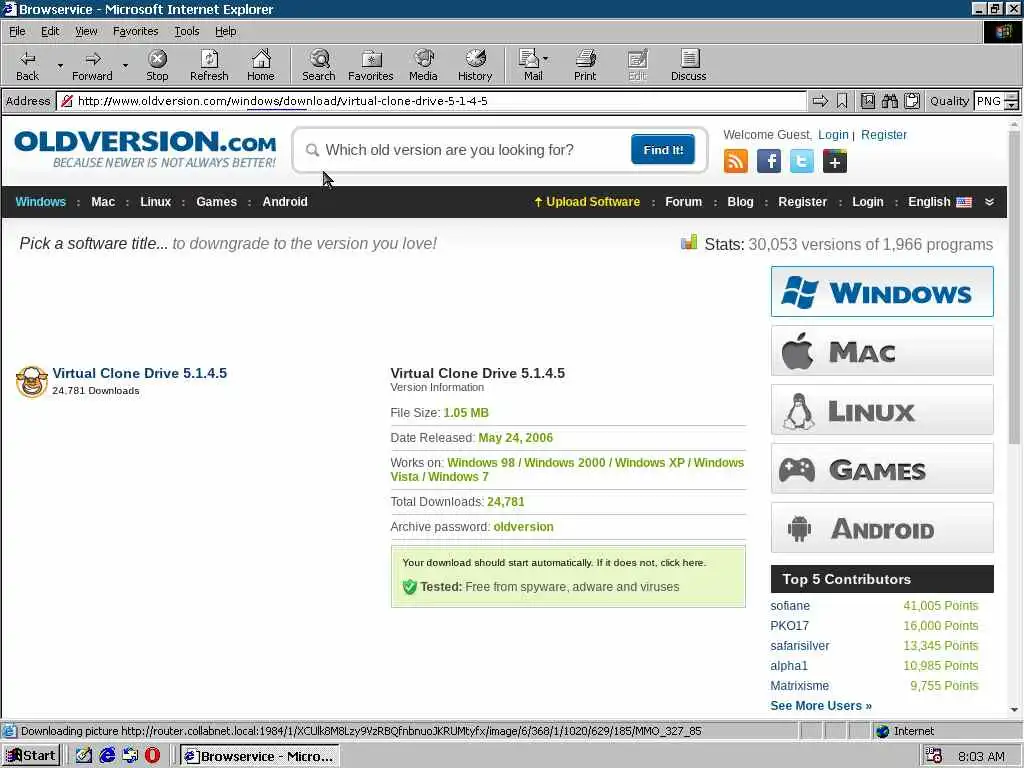Screen dimensions: 1024x768
Task: Click the big Linux category button
Action: point(882,409)
